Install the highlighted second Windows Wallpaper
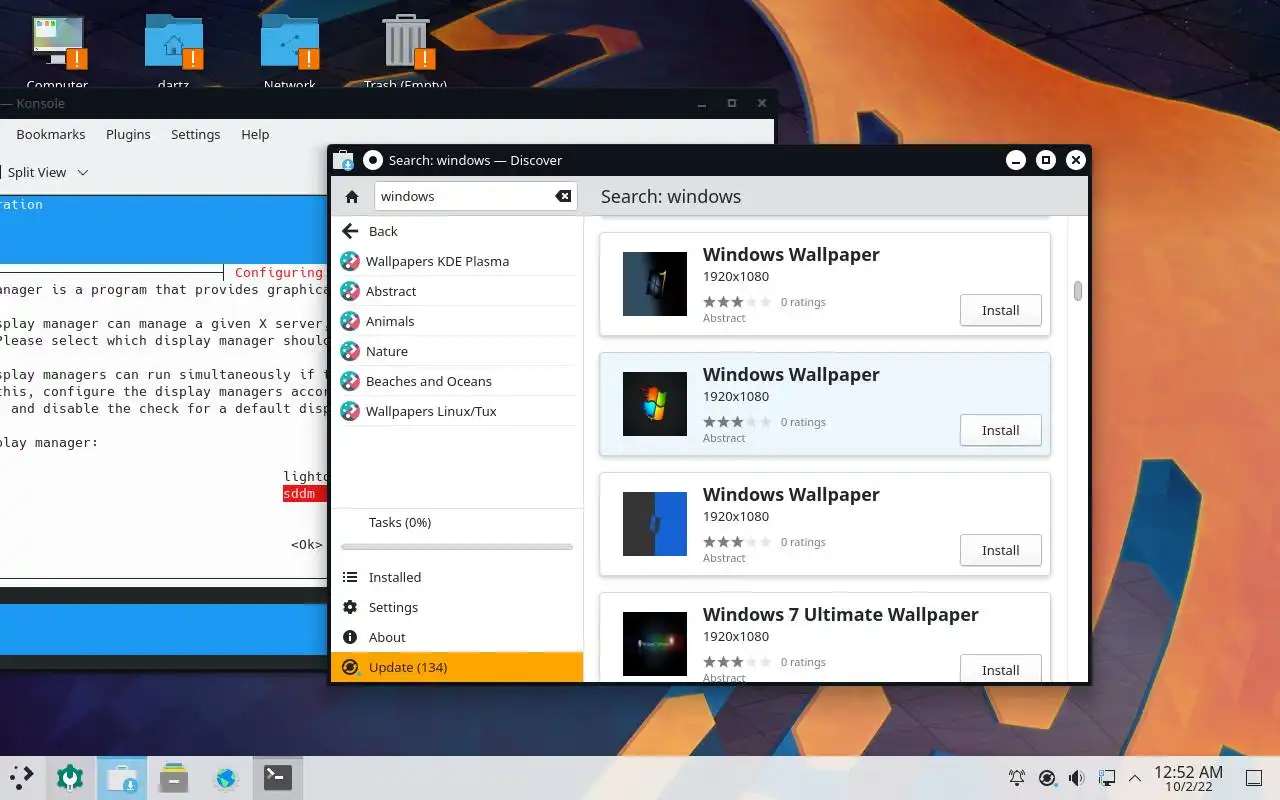Viewport: 1280px width, 800px height. point(1000,430)
